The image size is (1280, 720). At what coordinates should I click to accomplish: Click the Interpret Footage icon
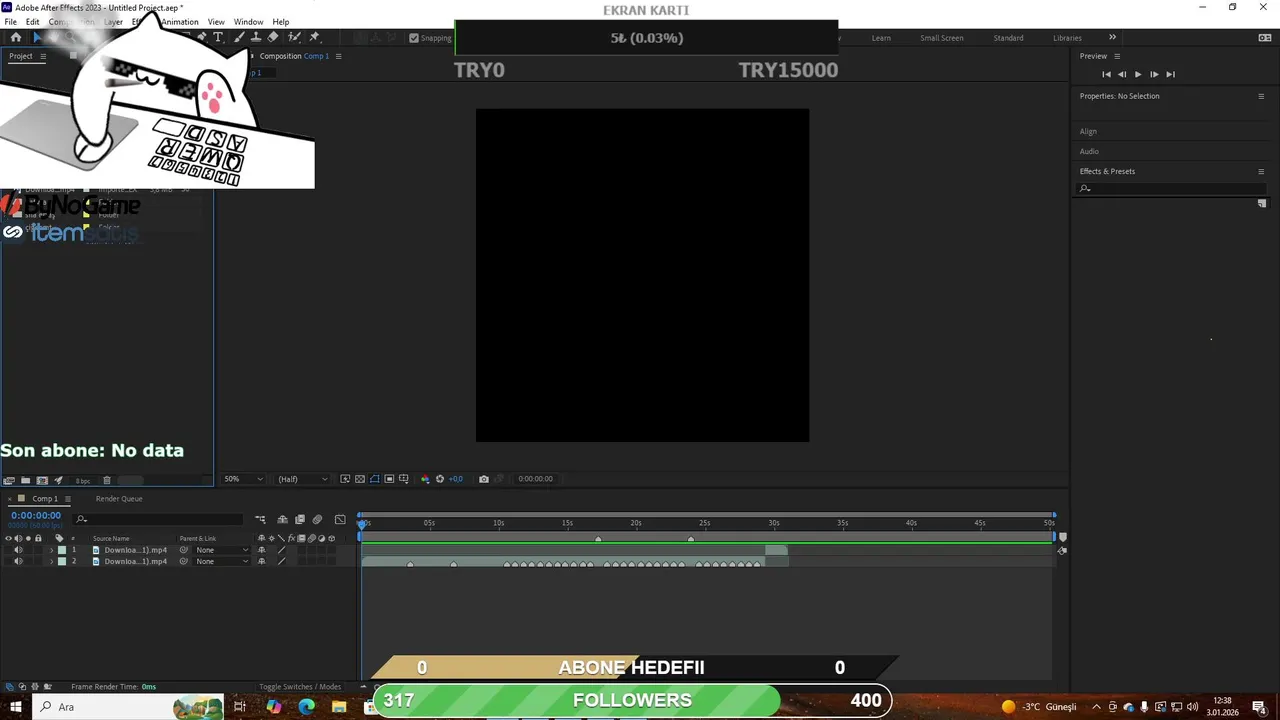point(9,481)
